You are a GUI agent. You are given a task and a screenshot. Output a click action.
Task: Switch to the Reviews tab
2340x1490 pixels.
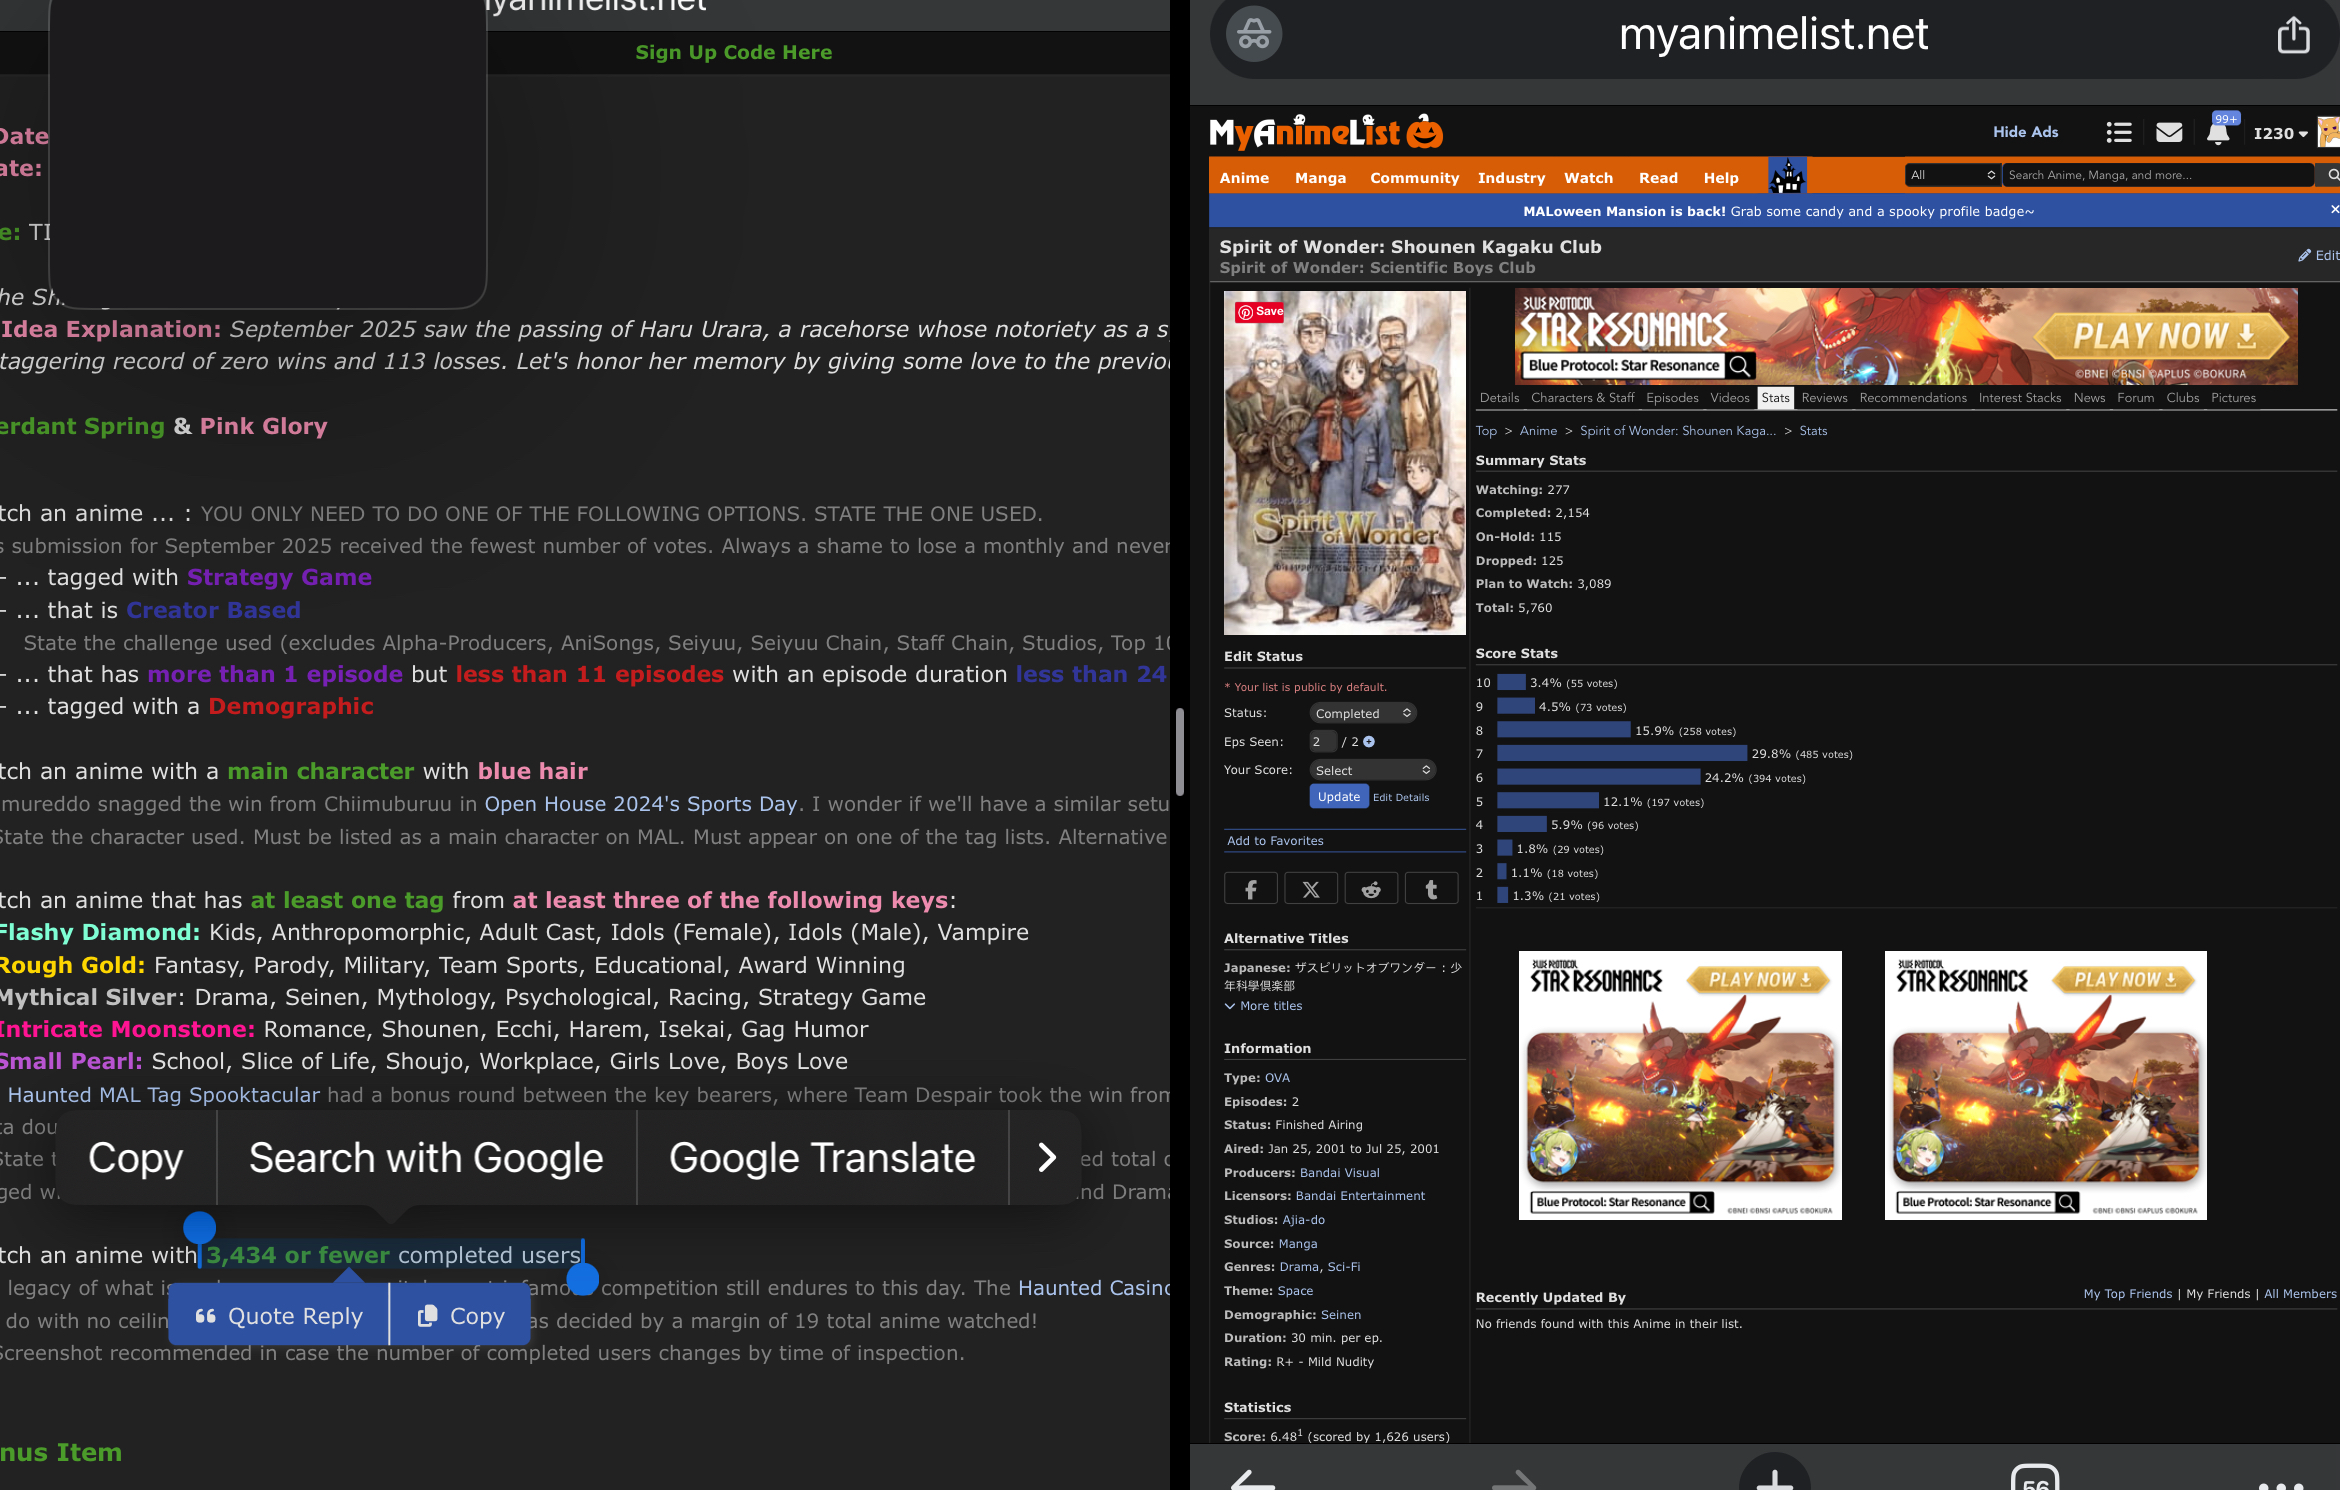1824,398
